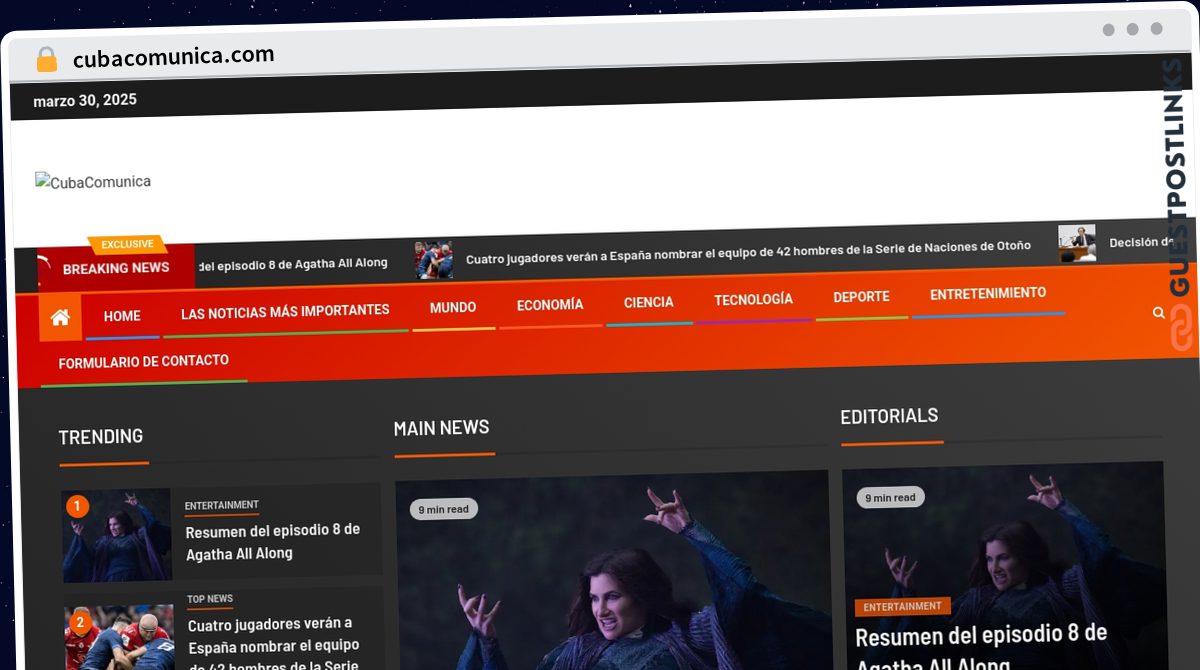The height and width of the screenshot is (670, 1200).
Task: Select the MUNDO menu item
Action: [453, 307]
